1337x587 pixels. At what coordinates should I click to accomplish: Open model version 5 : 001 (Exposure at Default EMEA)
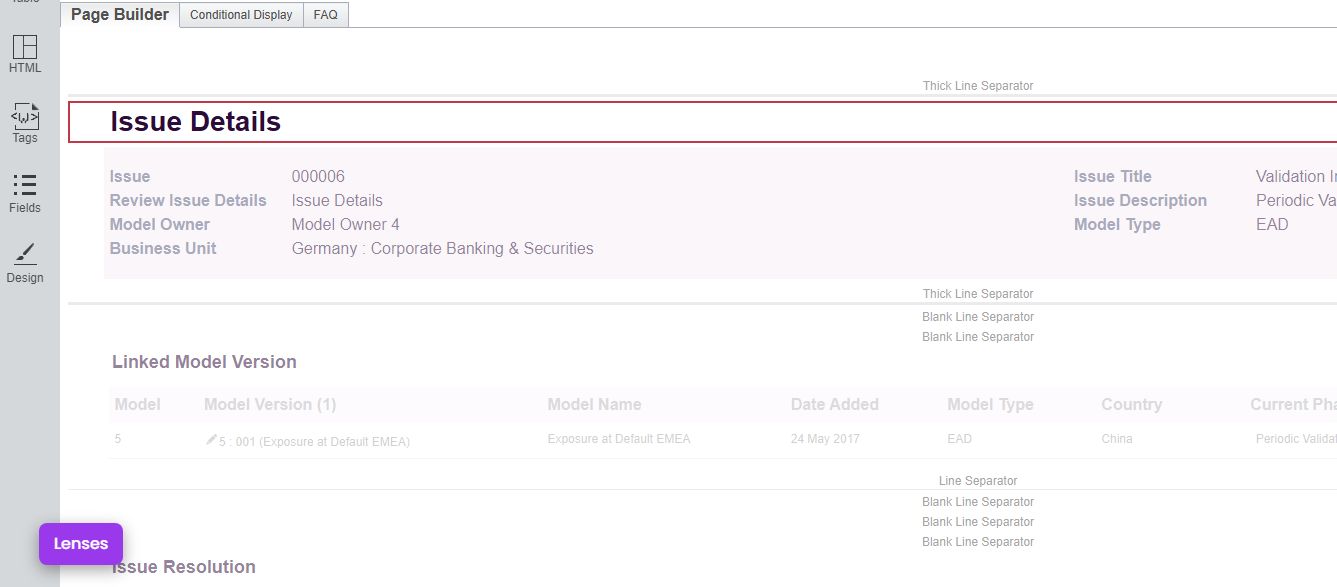pyautogui.click(x=314, y=441)
